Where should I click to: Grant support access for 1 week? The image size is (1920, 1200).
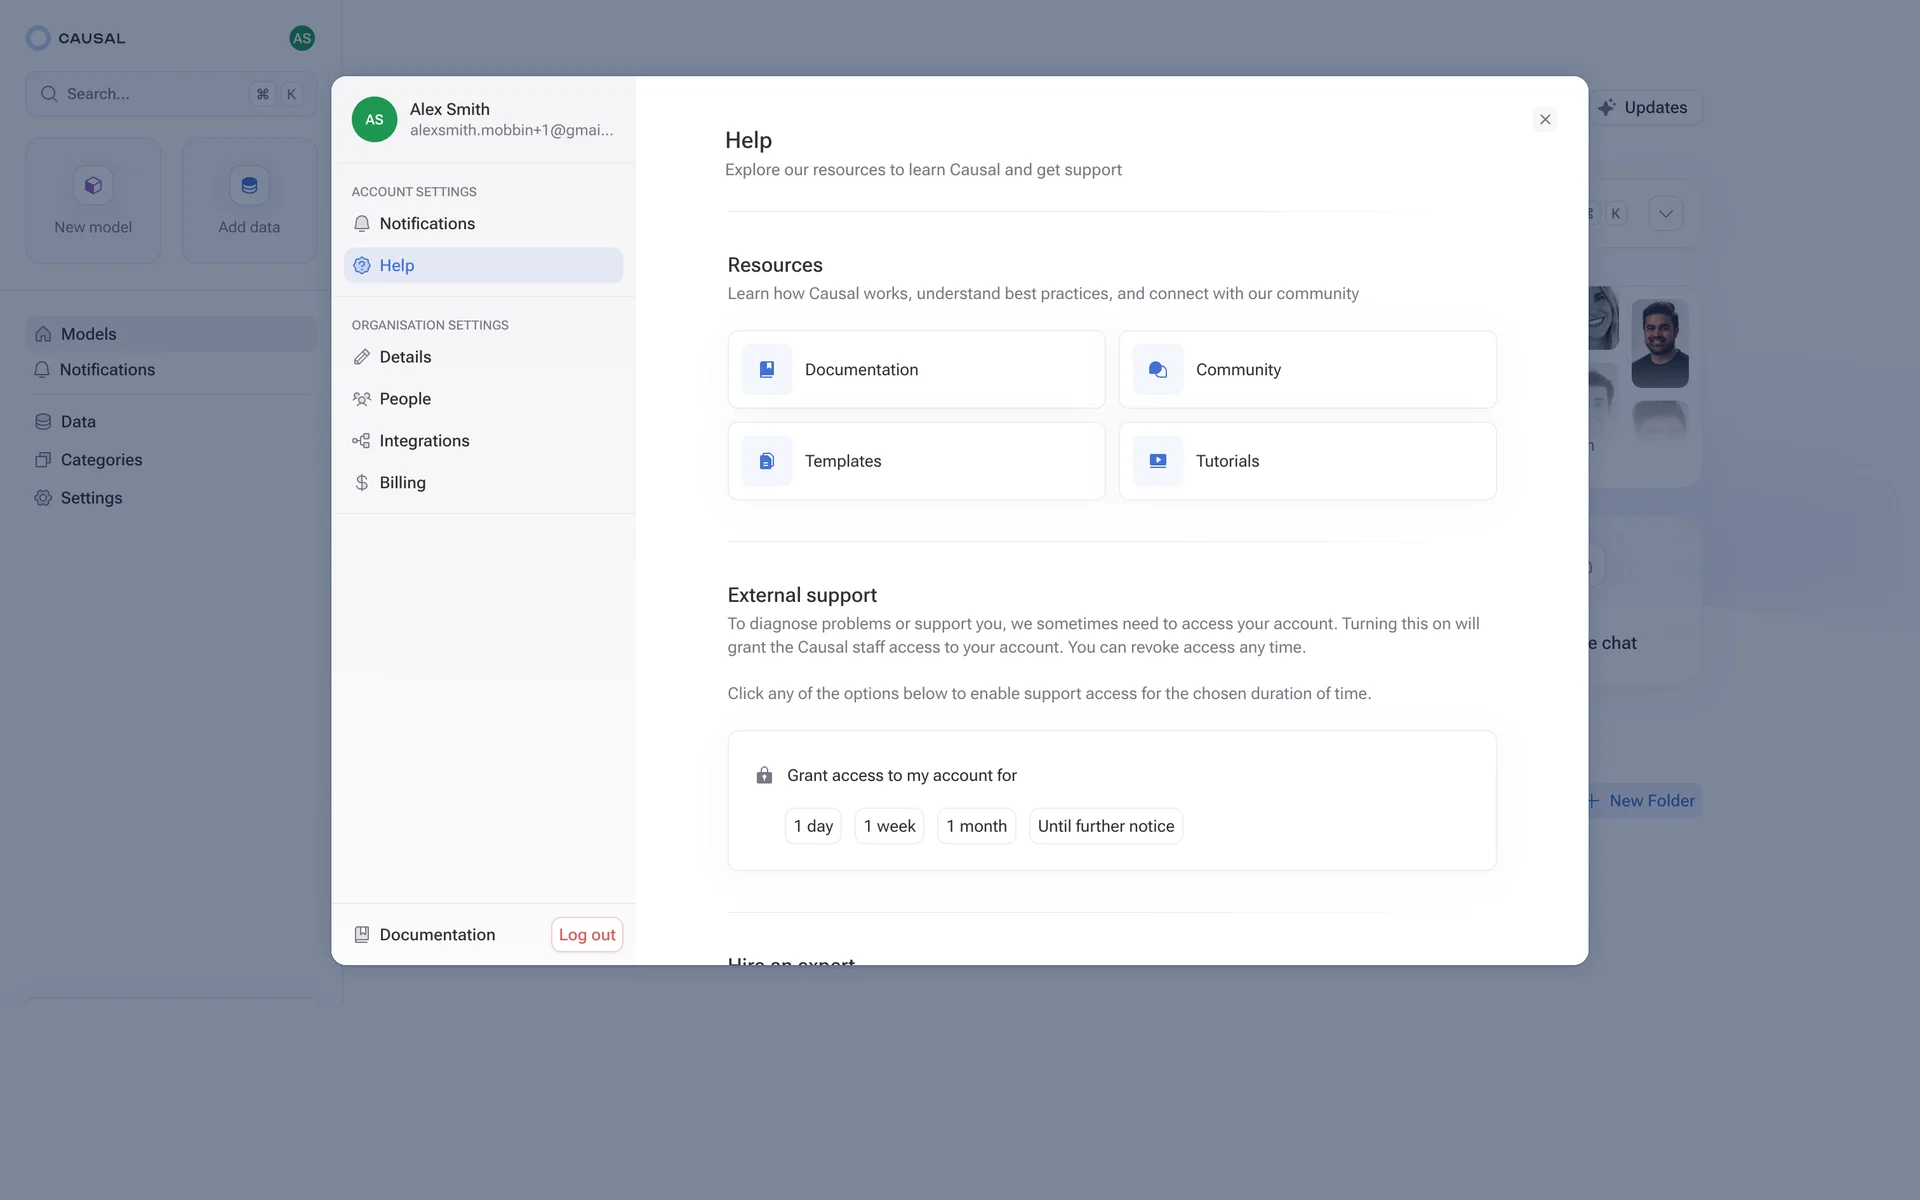click(x=889, y=826)
